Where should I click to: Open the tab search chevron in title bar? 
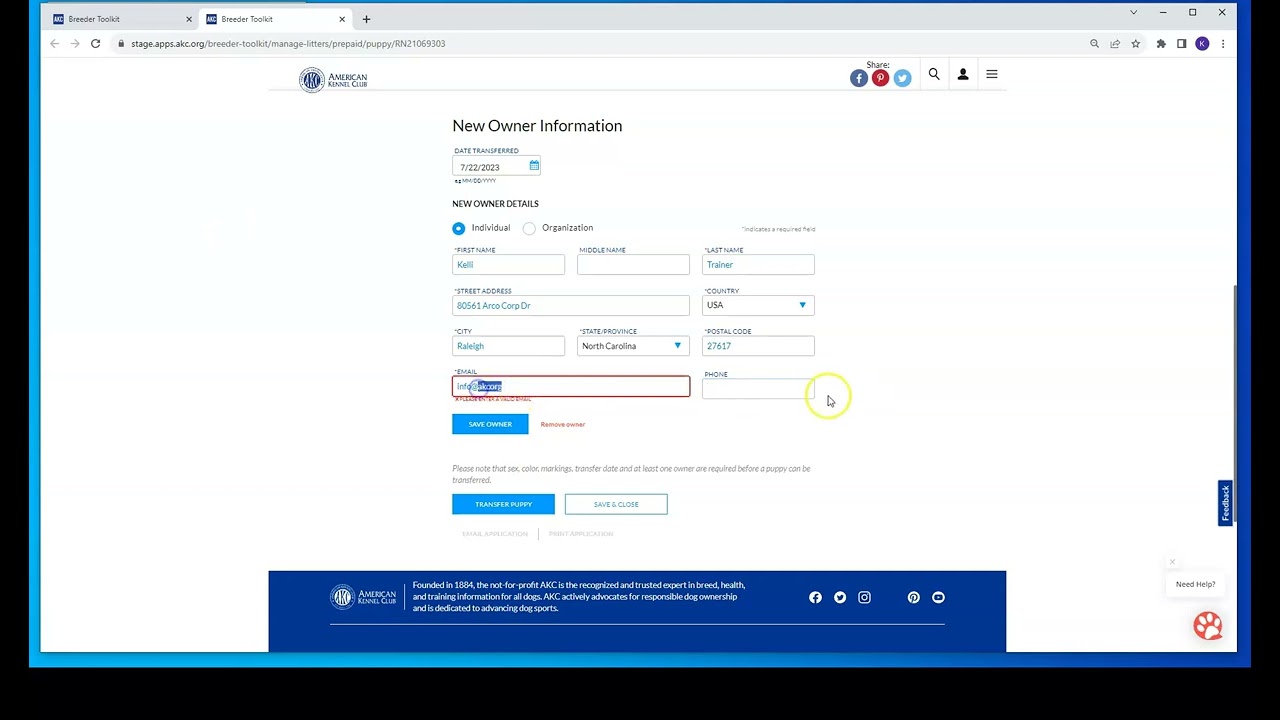point(1133,13)
